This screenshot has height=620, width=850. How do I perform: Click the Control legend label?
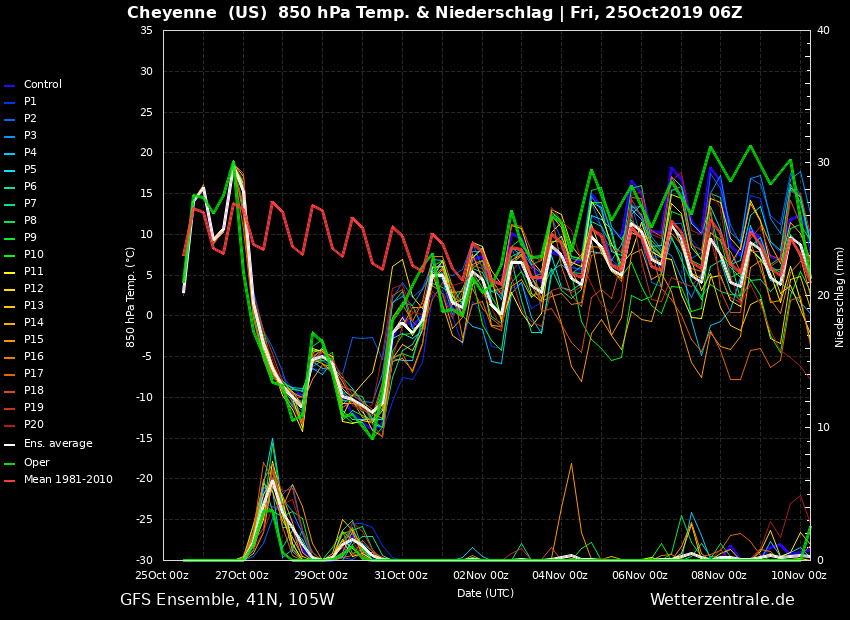(x=43, y=85)
